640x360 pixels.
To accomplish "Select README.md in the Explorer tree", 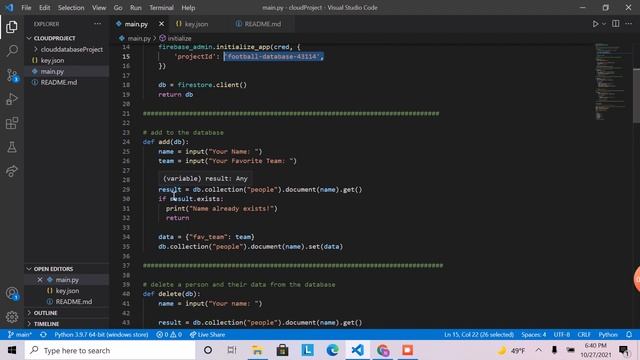I will click(58, 82).
